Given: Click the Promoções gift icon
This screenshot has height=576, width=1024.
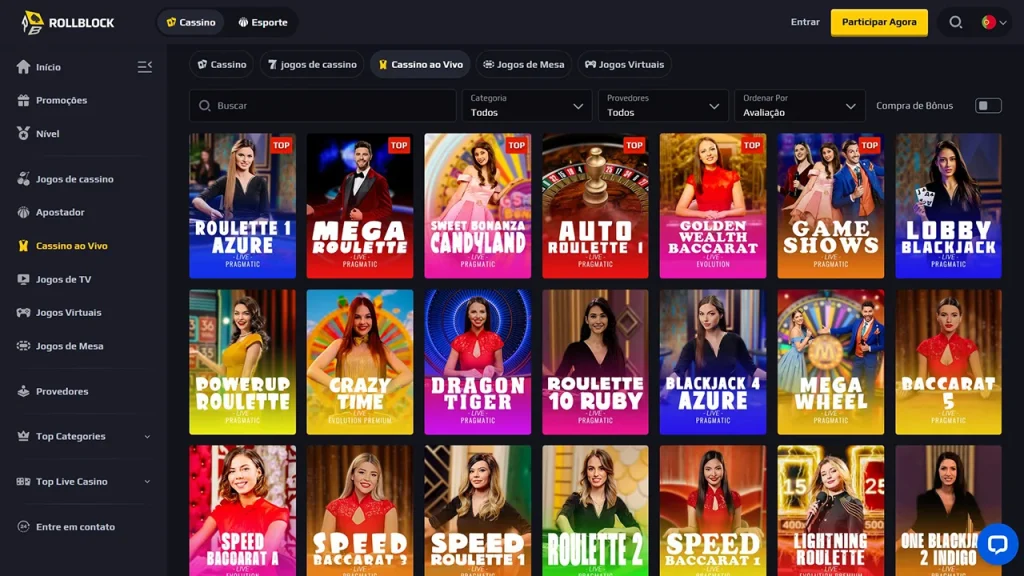Looking at the screenshot, I should [24, 100].
